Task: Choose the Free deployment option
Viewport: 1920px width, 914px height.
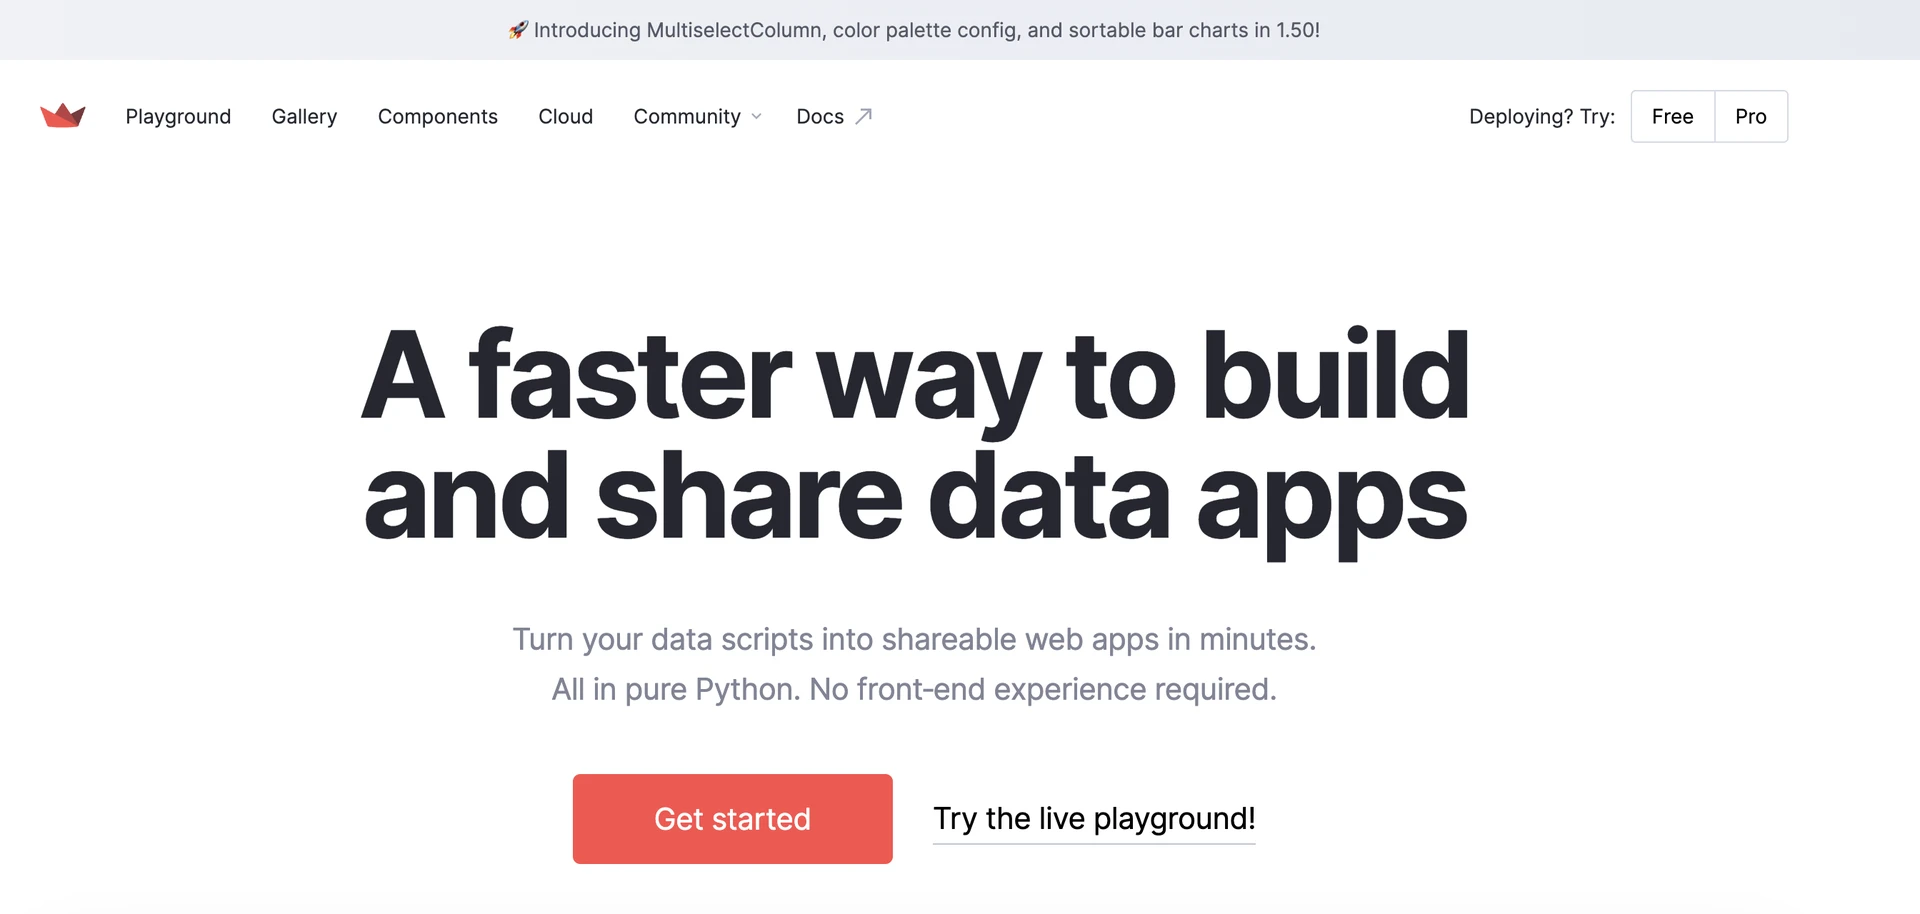Action: coord(1672,117)
